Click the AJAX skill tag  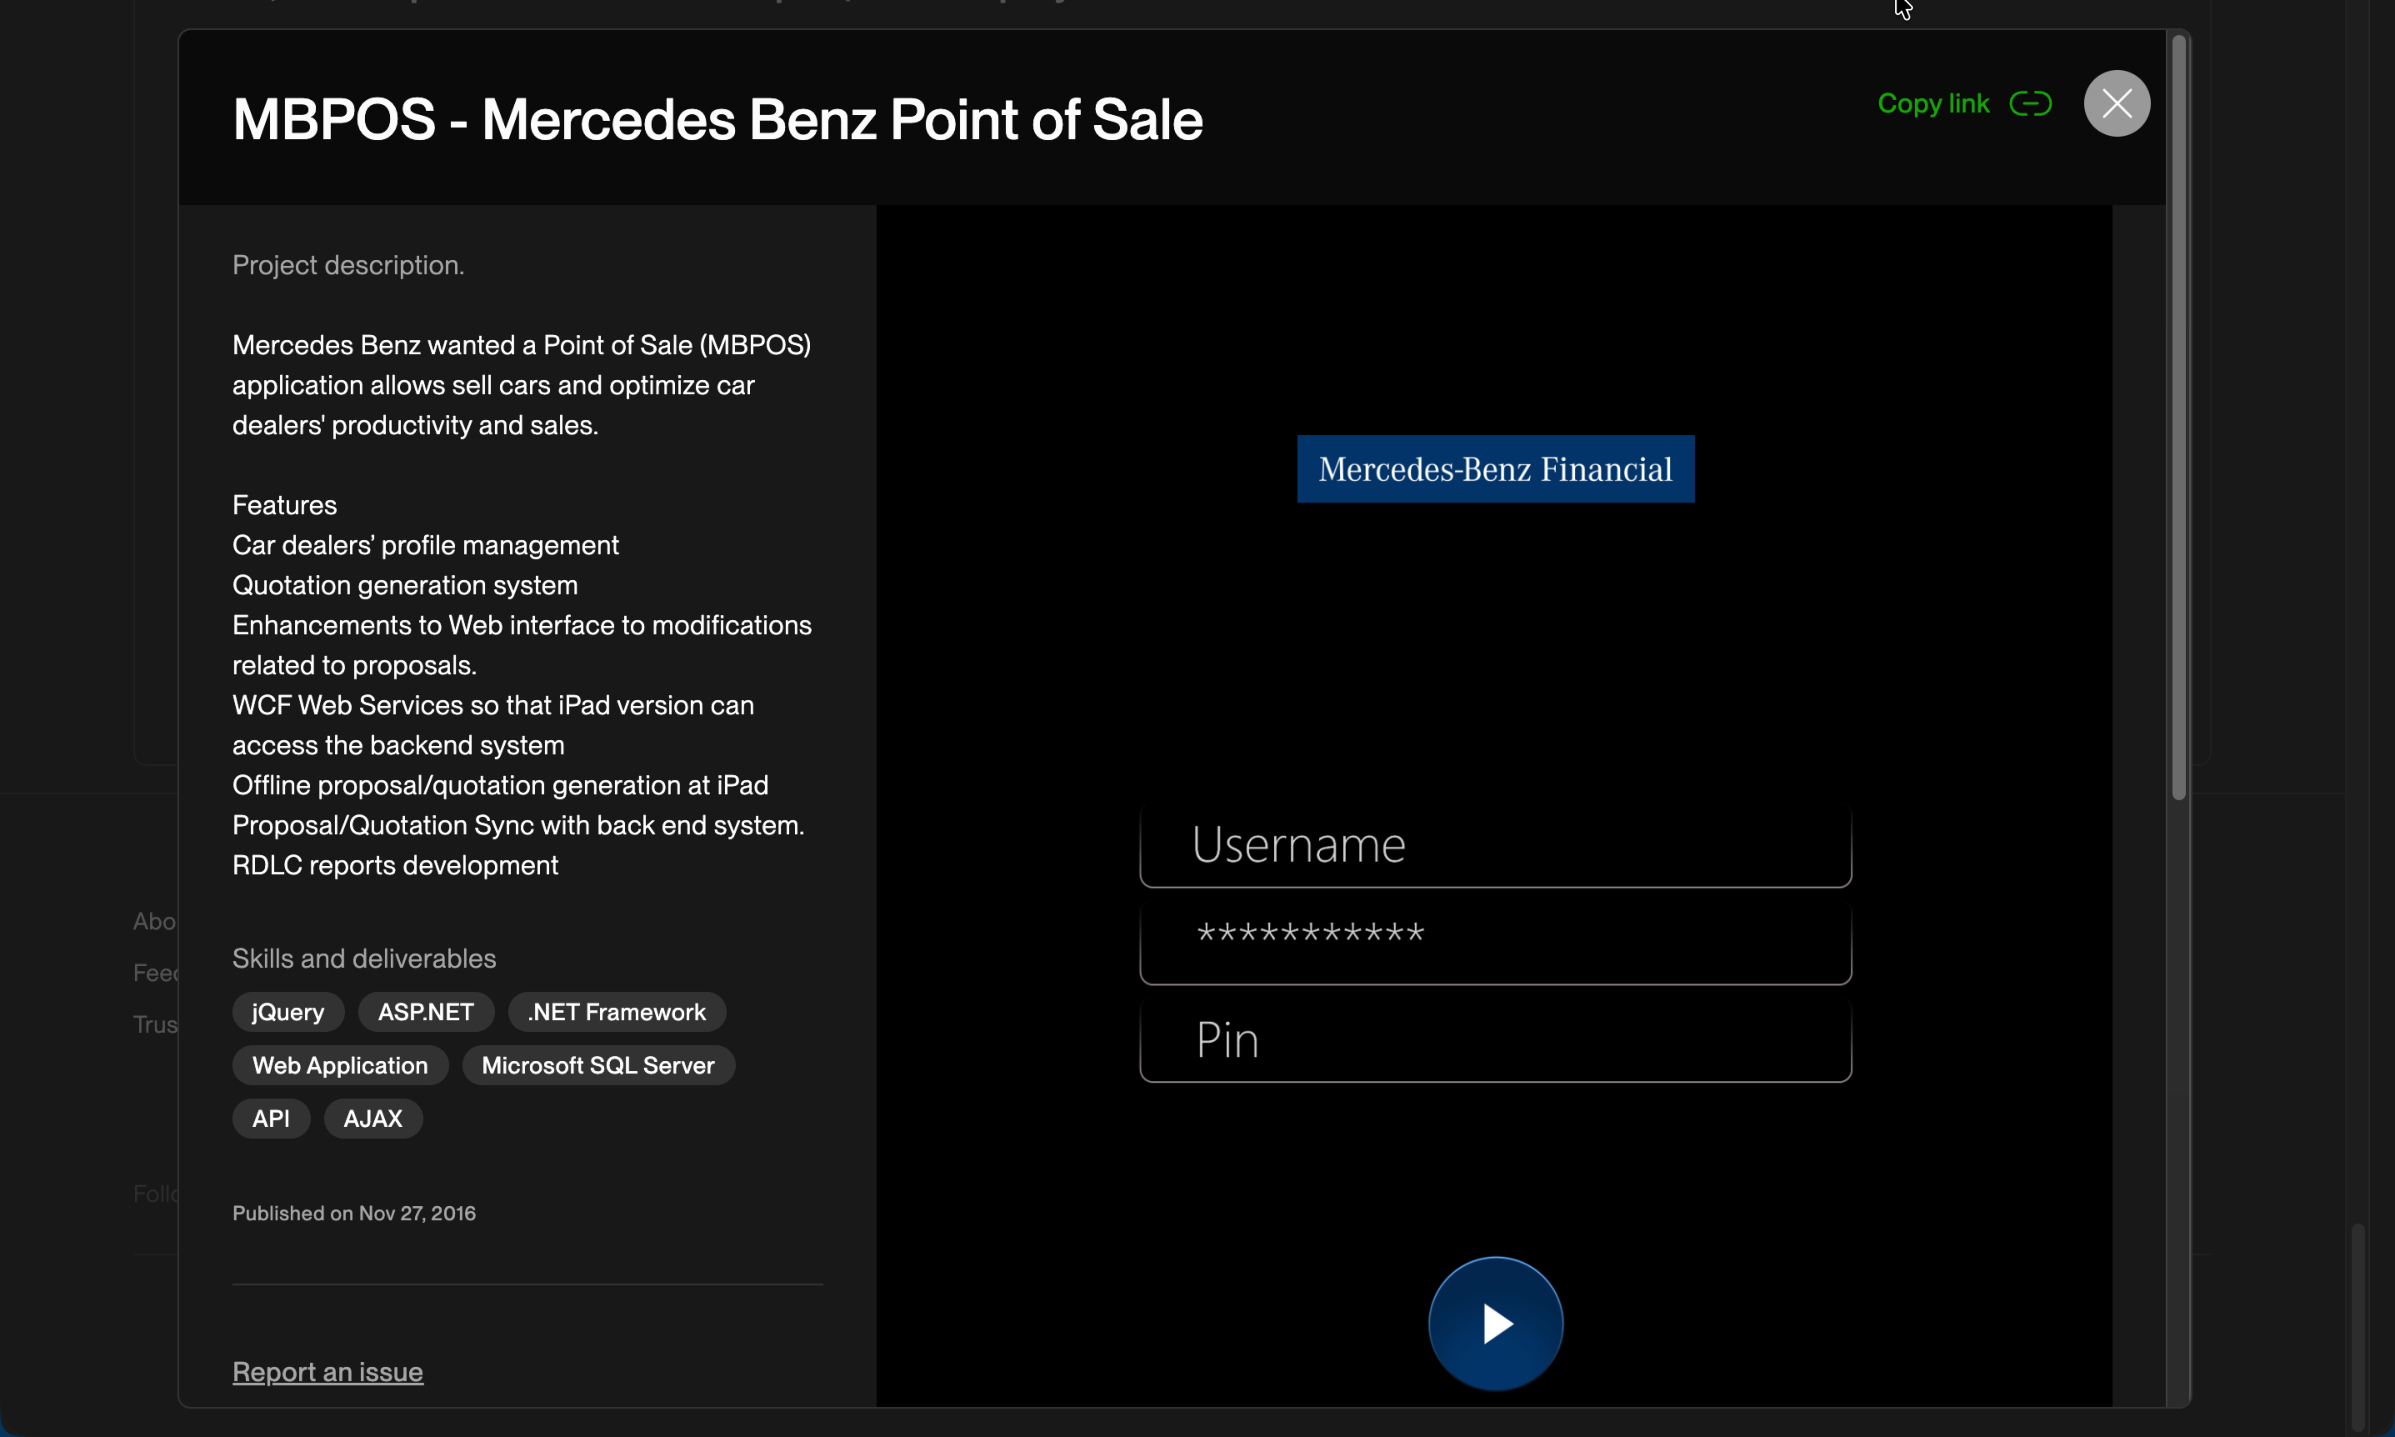click(x=372, y=1118)
